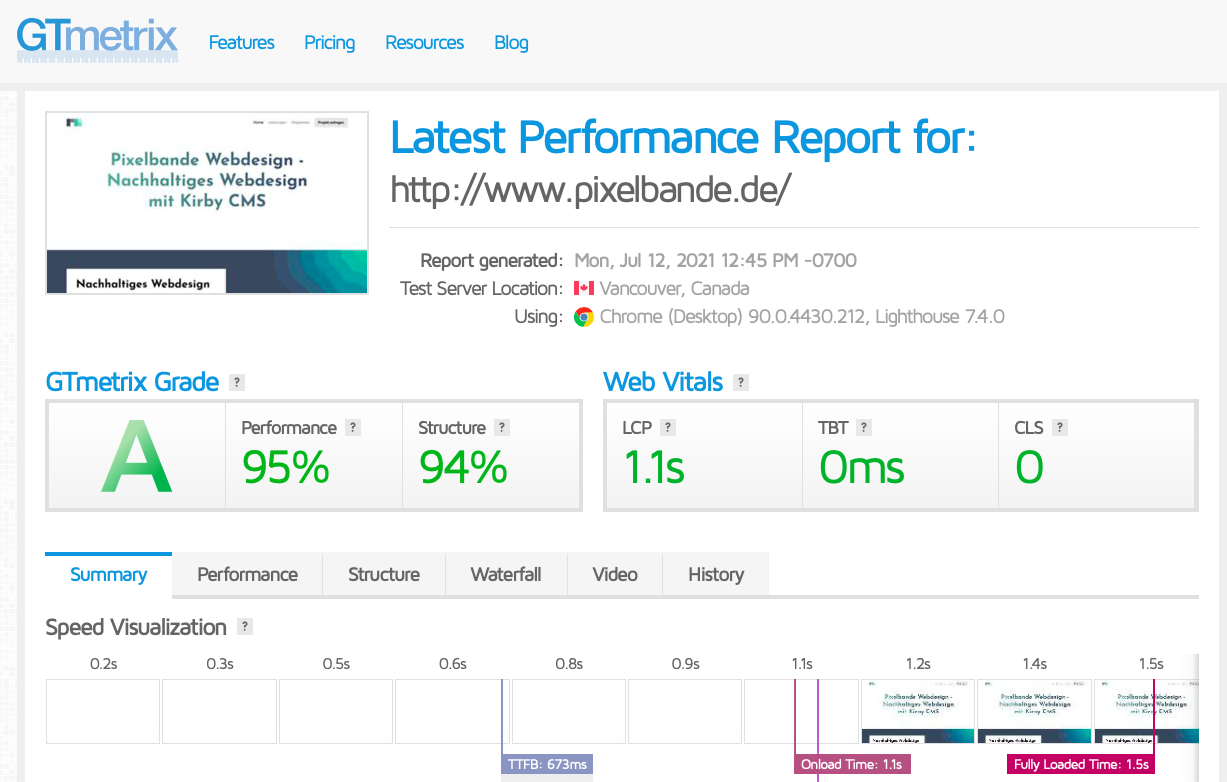Switch to the Structure tab
1227x782 pixels.
coord(384,574)
